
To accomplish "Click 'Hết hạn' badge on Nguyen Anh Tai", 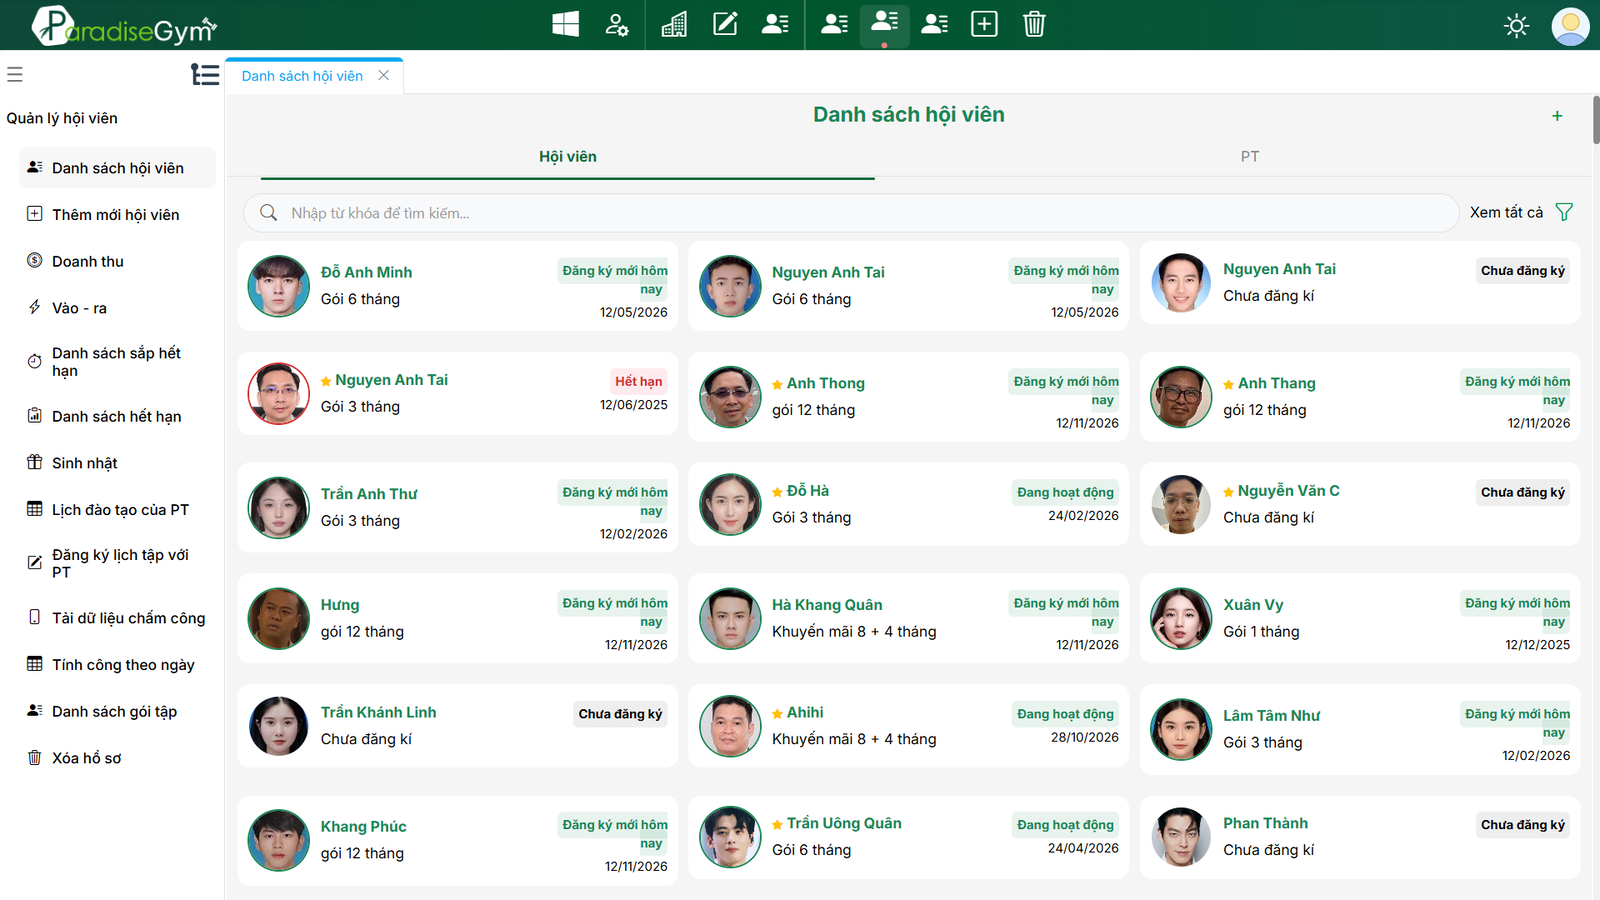I will [638, 381].
